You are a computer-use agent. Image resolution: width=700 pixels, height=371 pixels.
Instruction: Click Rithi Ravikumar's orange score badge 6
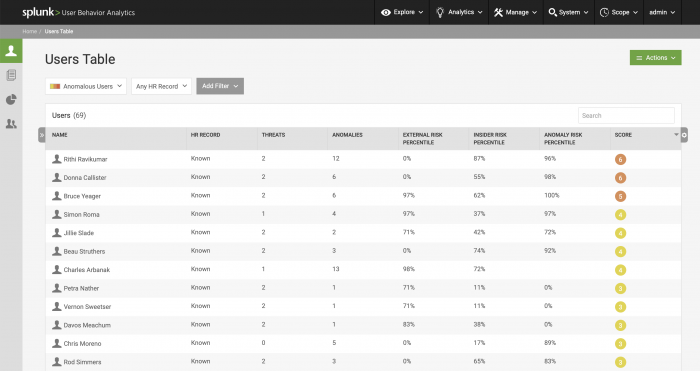coord(620,159)
